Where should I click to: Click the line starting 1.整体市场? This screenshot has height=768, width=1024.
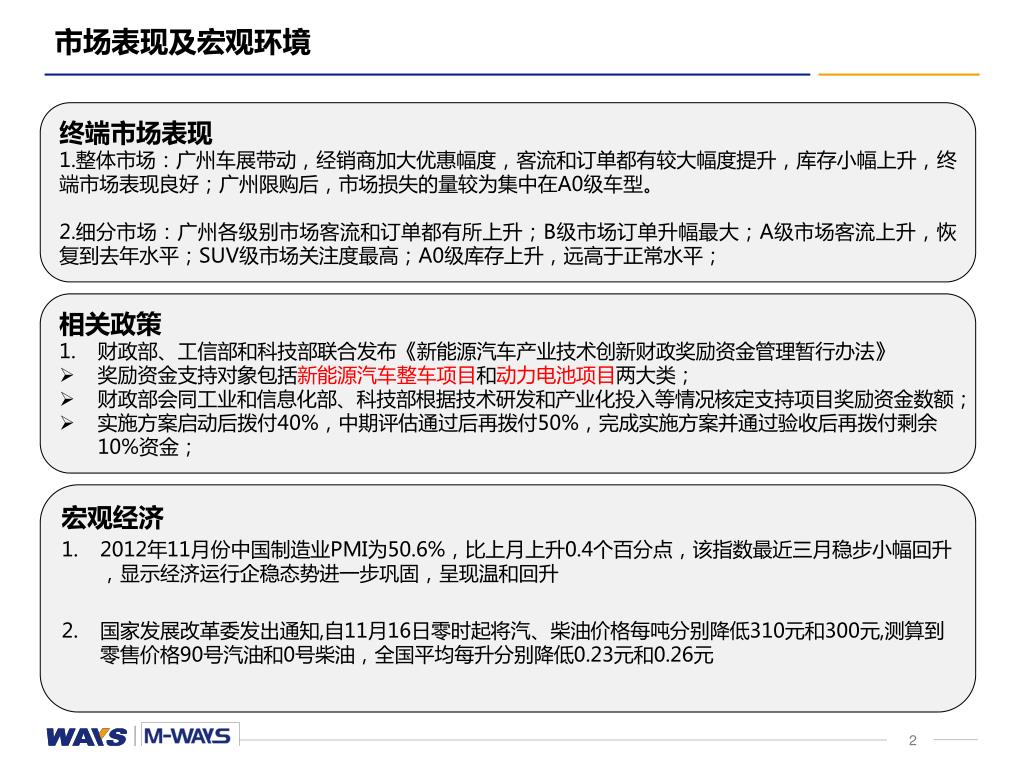(508, 160)
